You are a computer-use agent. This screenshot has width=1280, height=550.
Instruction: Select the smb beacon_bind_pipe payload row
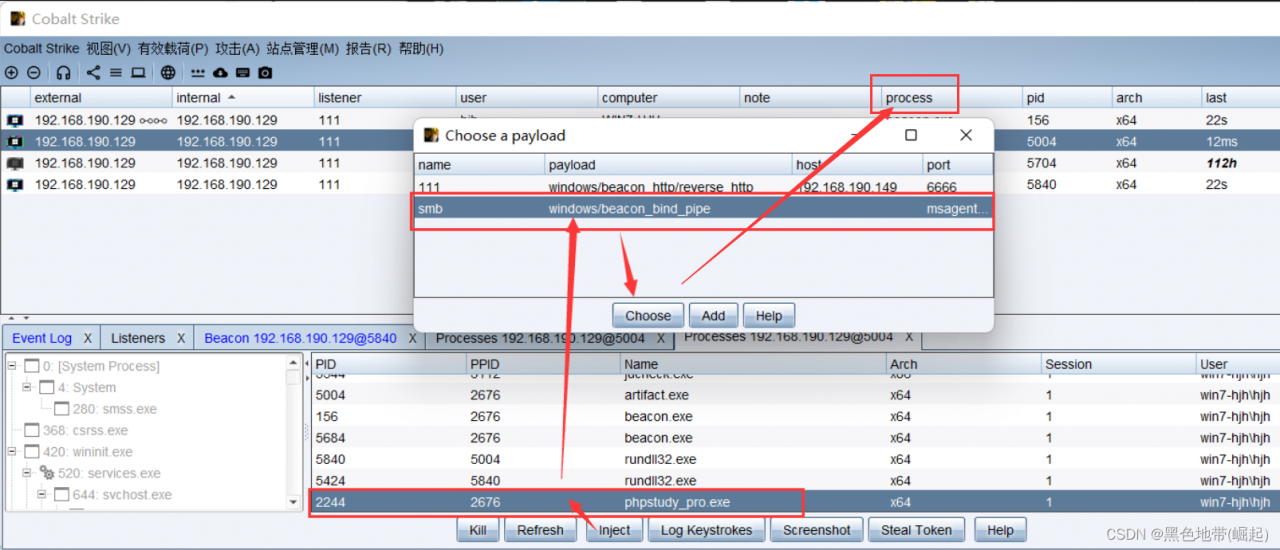(704, 209)
